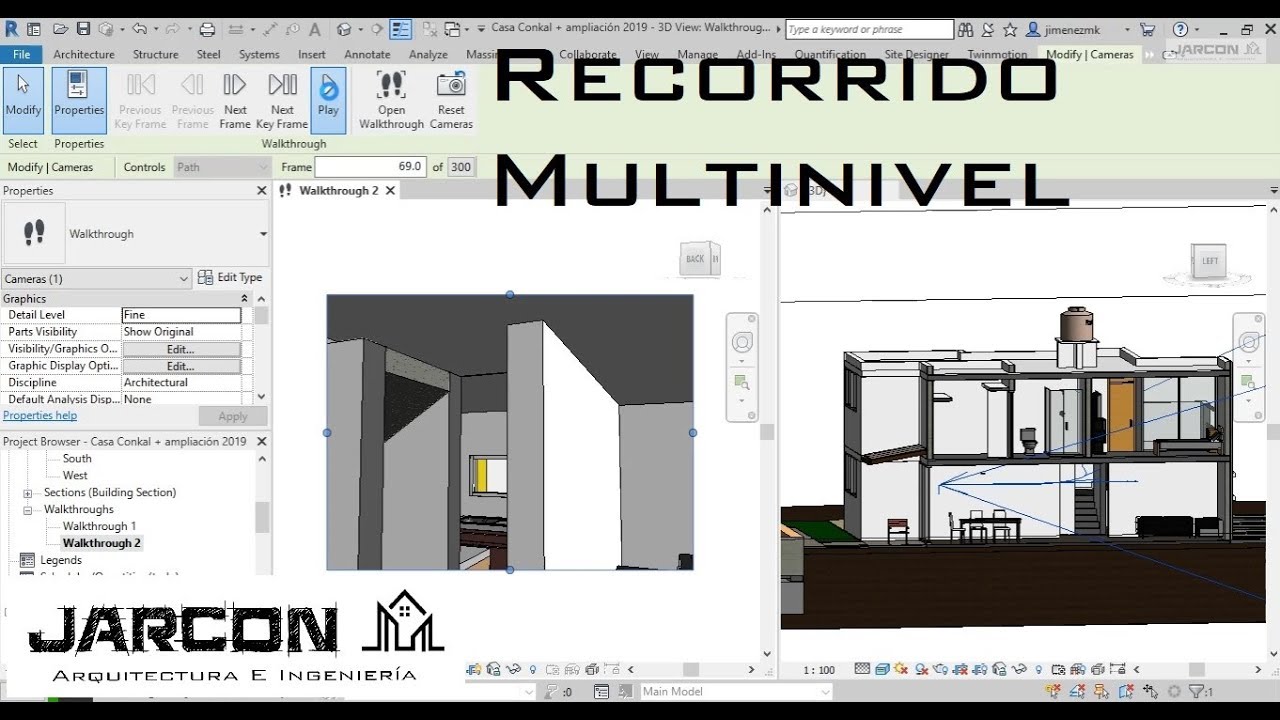The image size is (1280, 720).
Task: Click the LEFT ViewCube in 3D view
Action: pos(1210,262)
